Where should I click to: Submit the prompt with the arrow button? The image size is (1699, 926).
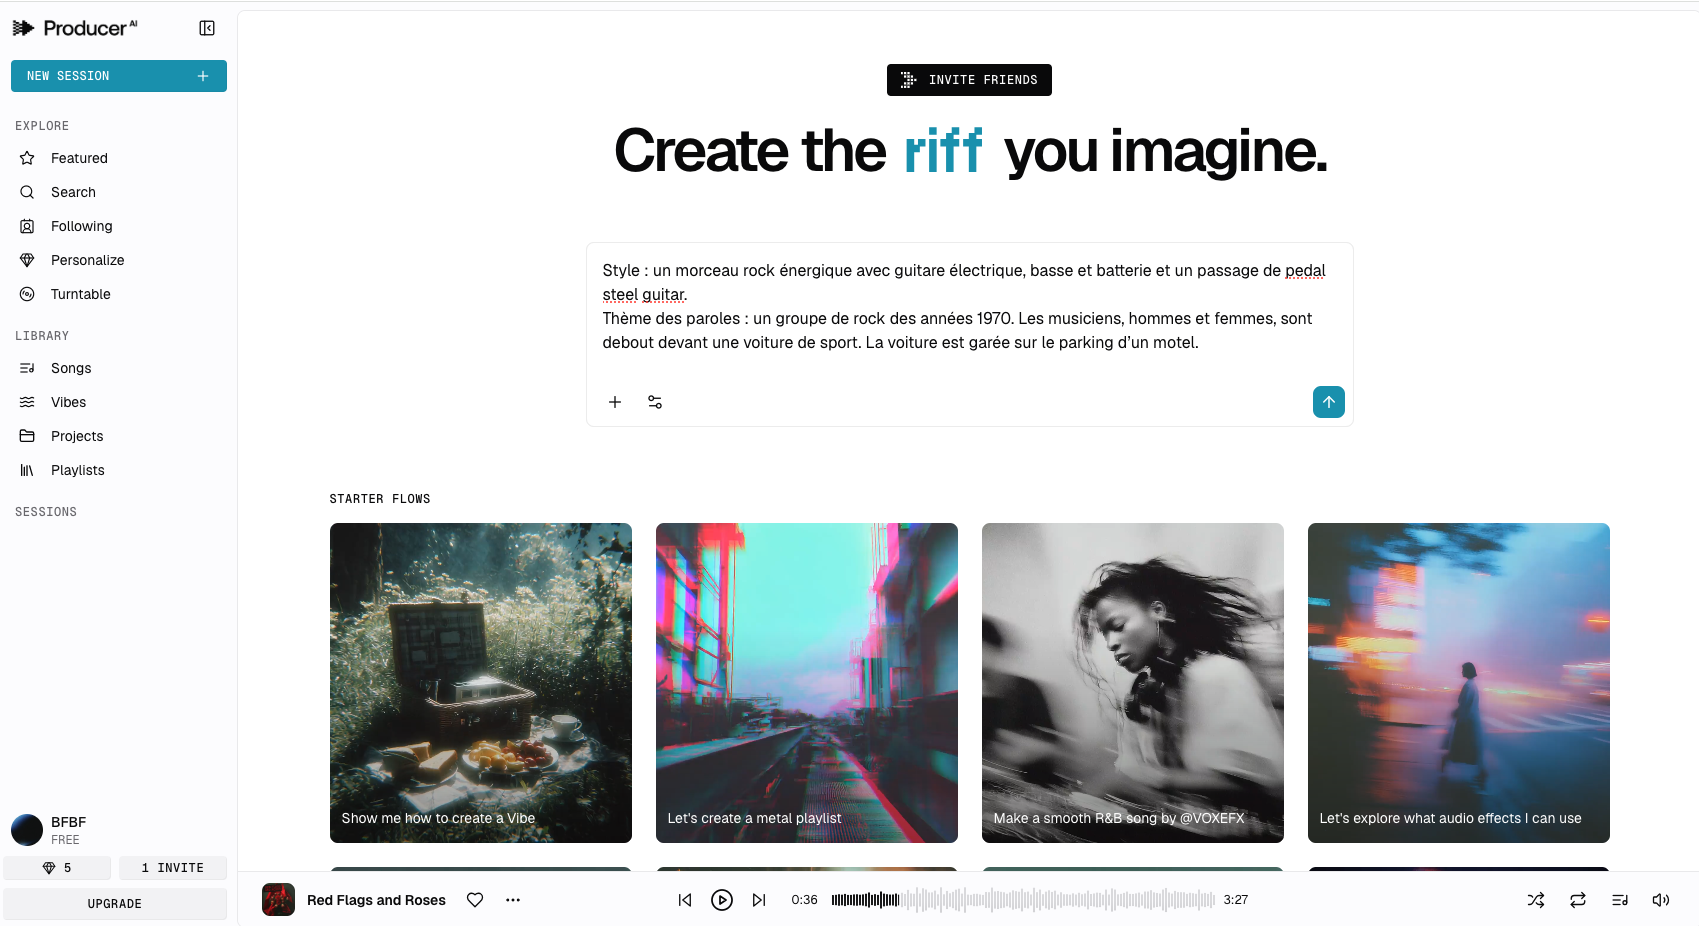1328,402
